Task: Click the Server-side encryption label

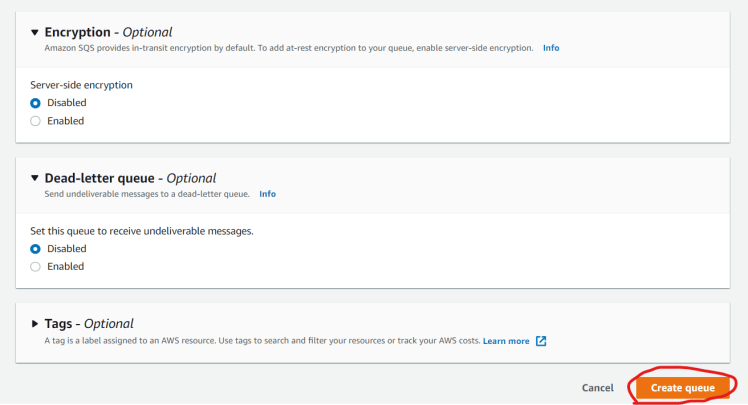Action: click(82, 85)
